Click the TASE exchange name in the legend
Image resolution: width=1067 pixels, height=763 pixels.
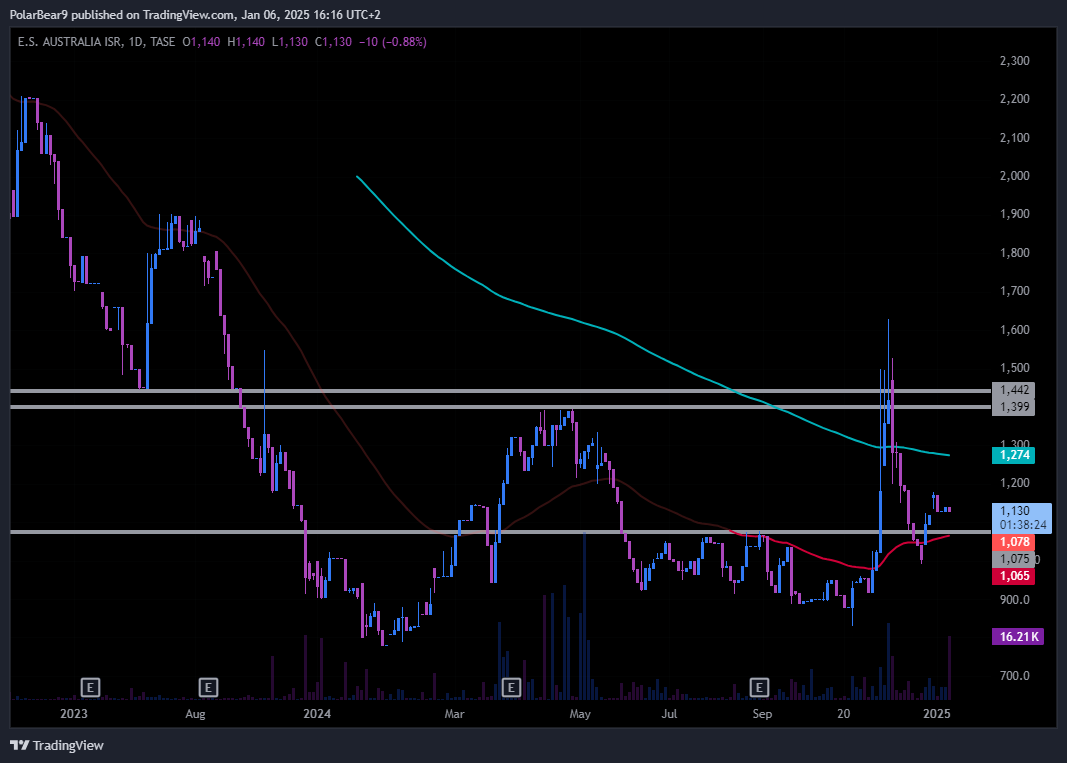tap(162, 42)
